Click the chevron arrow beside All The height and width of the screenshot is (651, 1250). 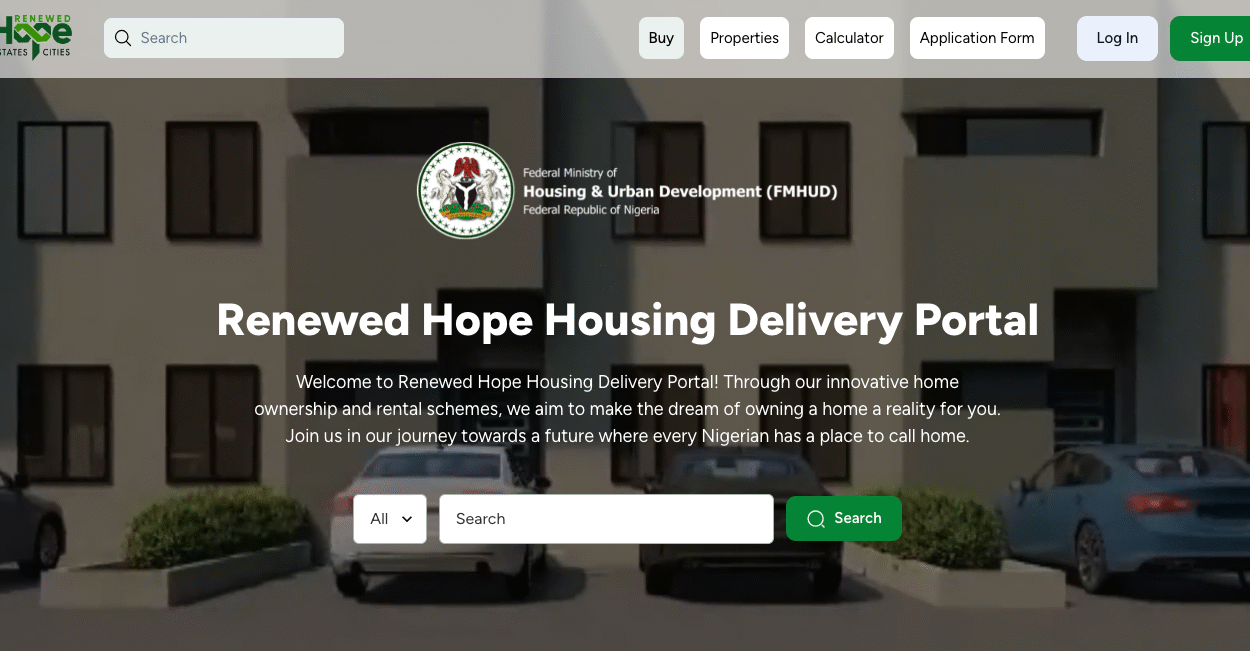tap(407, 519)
